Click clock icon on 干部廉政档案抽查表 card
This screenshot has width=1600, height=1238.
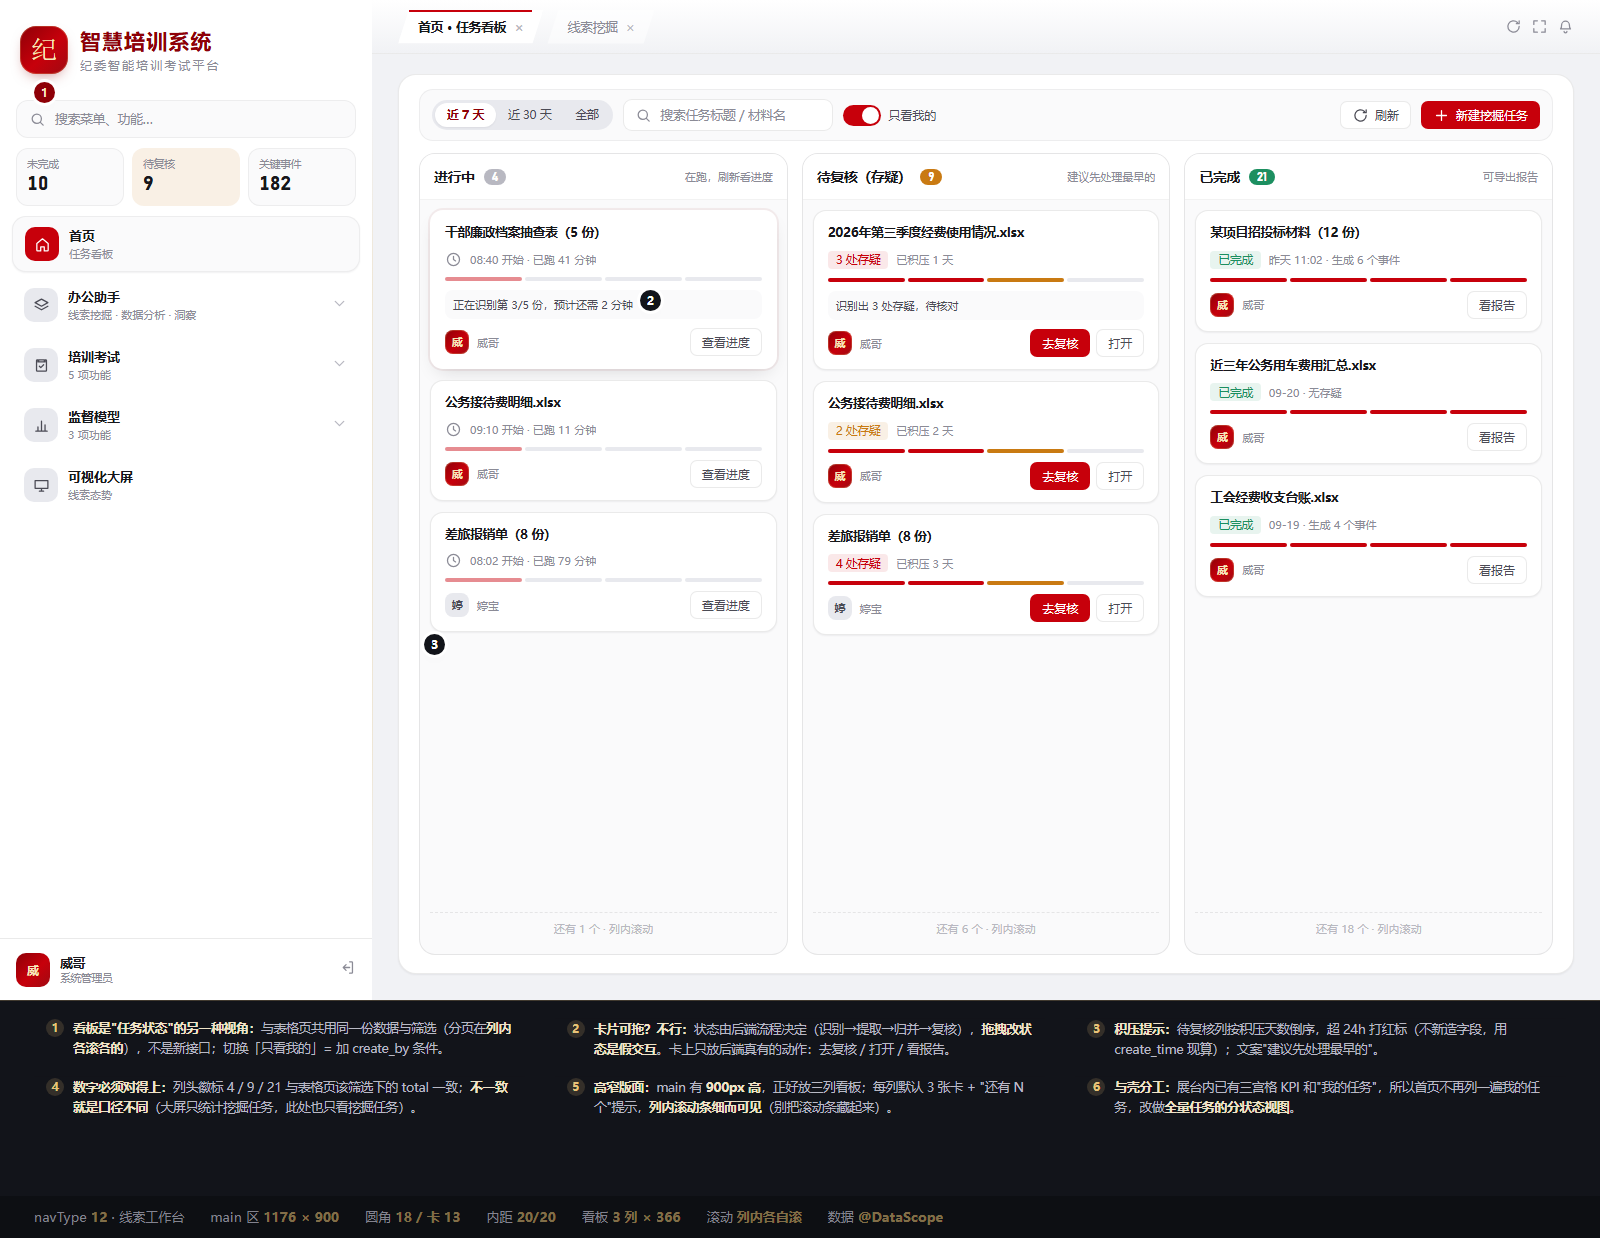pos(453,260)
